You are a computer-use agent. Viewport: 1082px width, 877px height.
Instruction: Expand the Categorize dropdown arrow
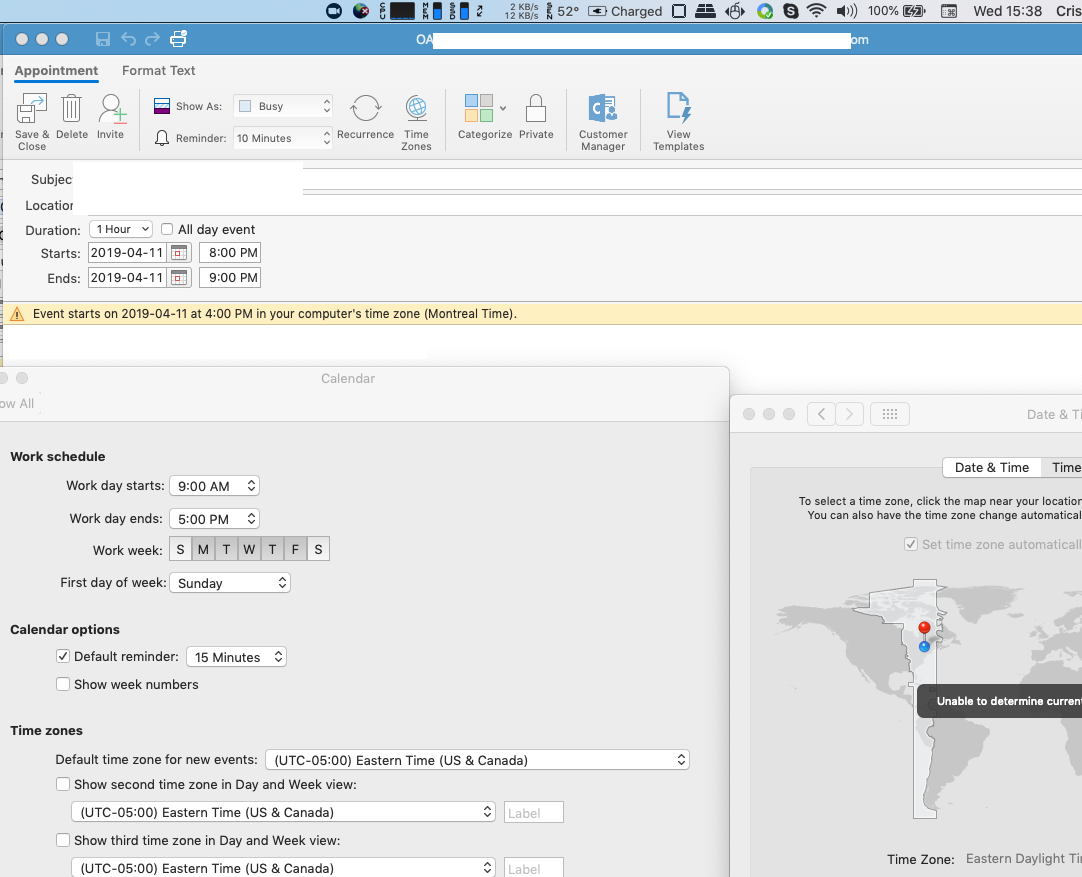pyautogui.click(x=503, y=108)
